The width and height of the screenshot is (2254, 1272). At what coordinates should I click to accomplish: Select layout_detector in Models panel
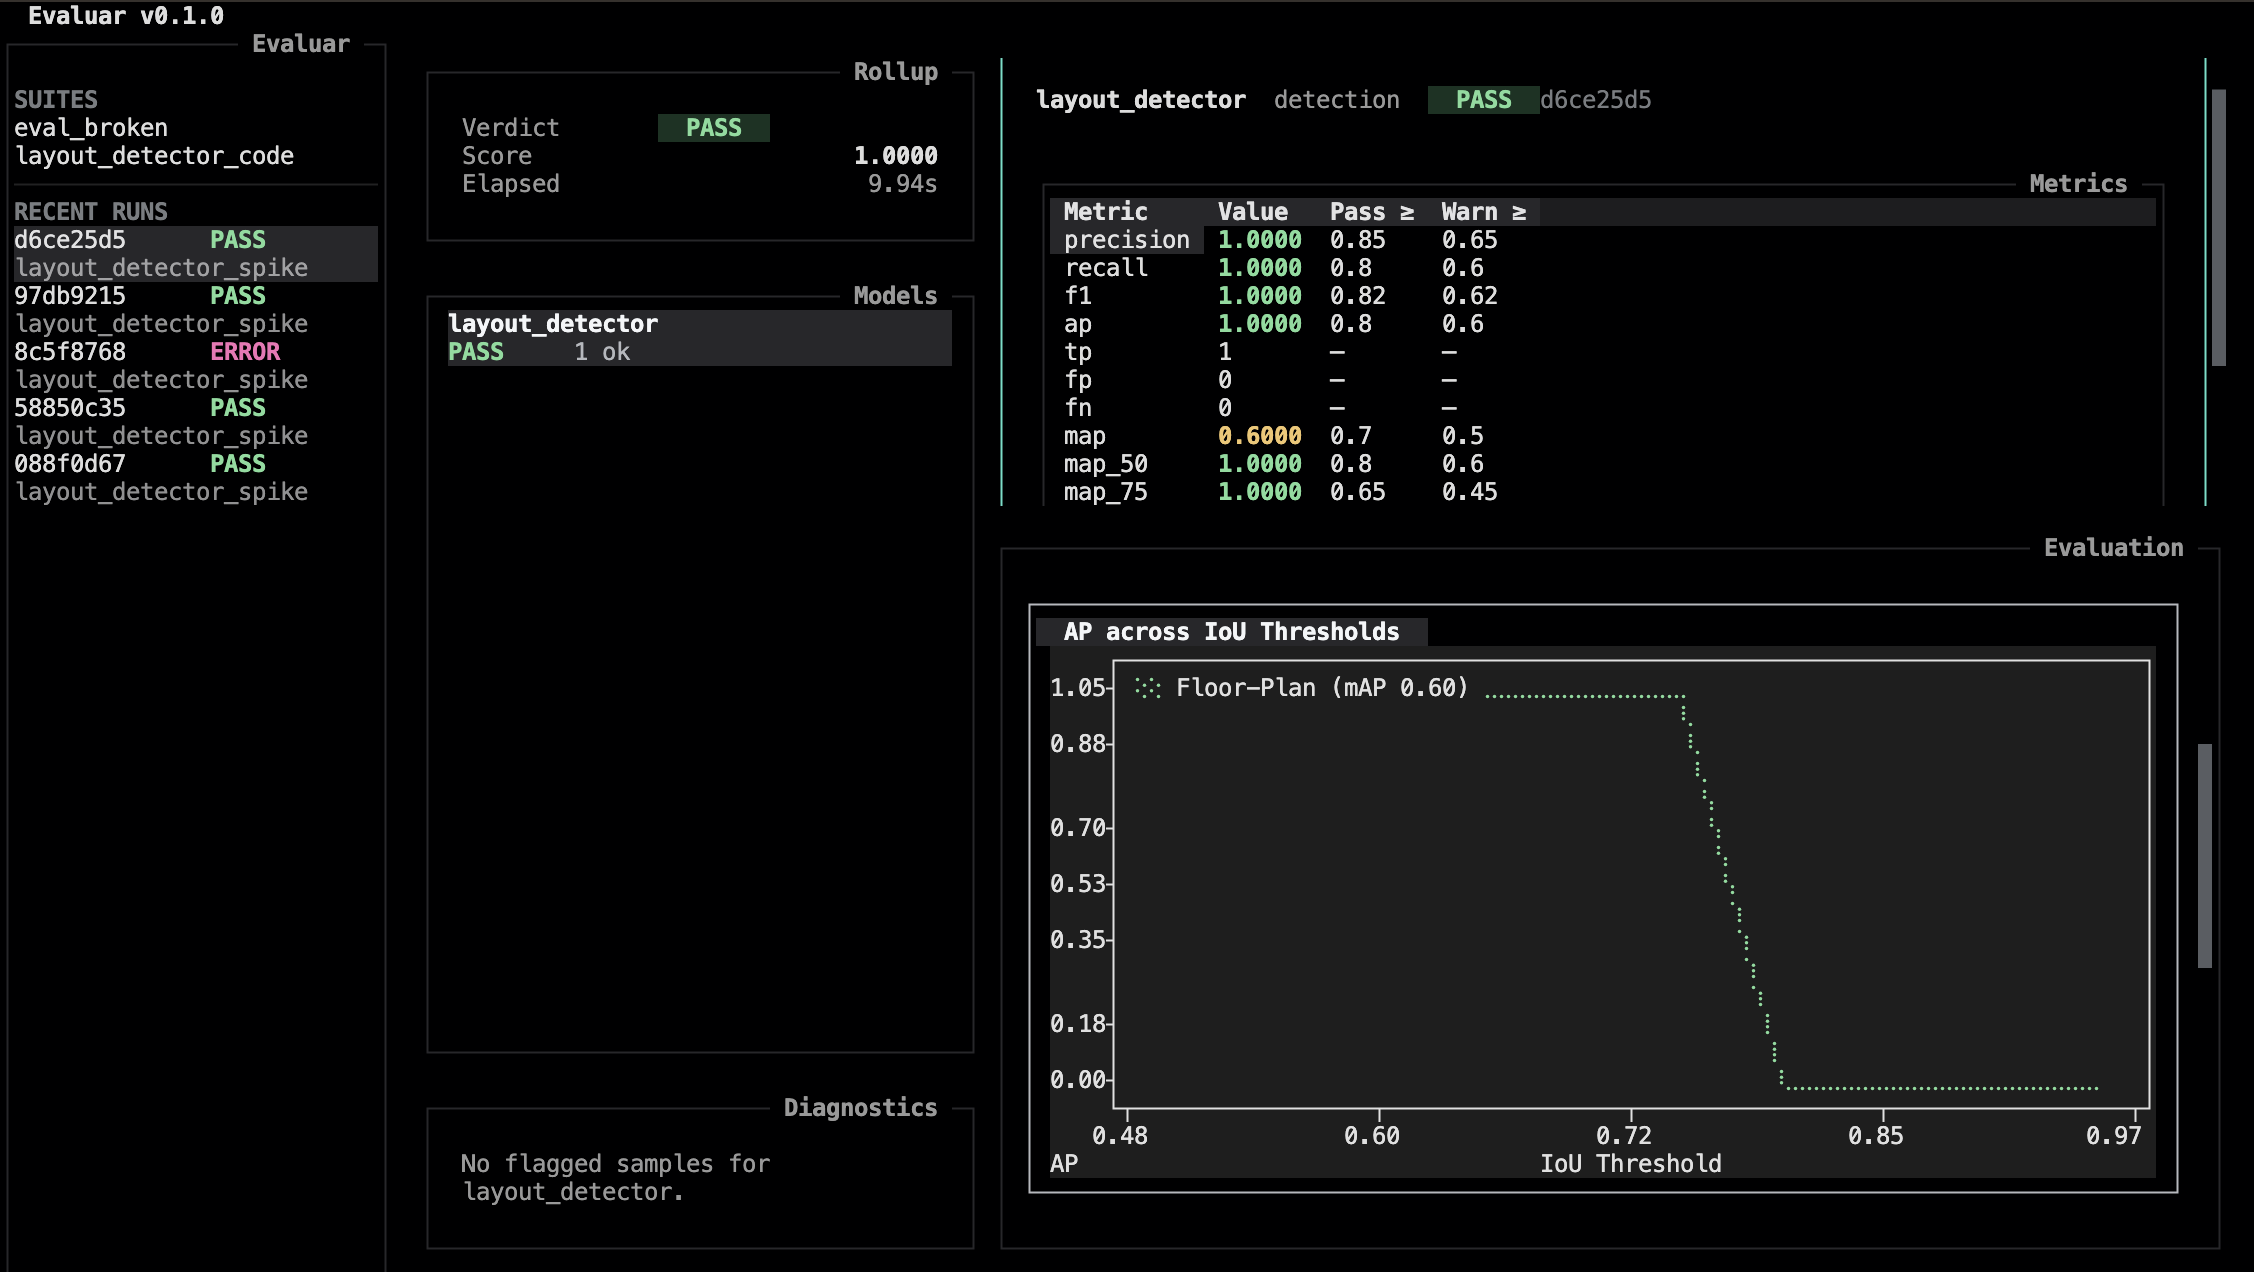[x=700, y=338]
